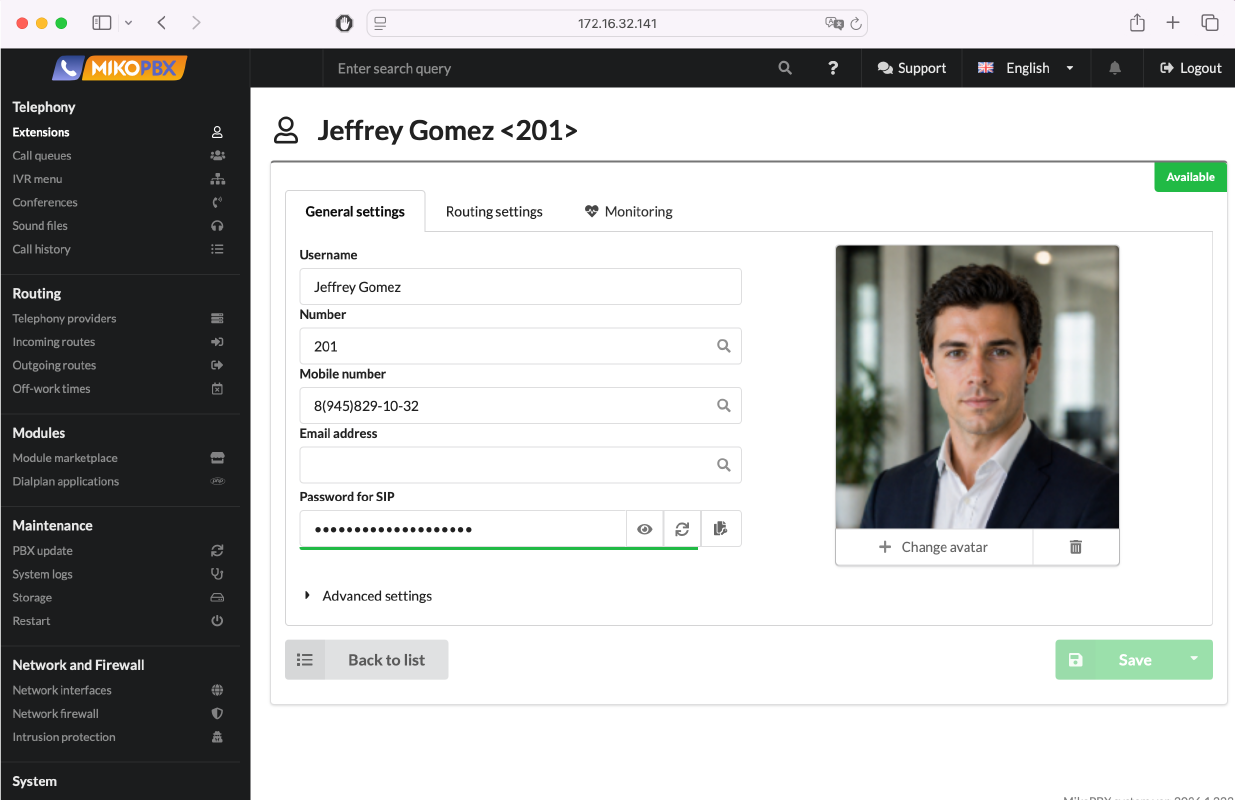Click the MikoPBX logo

coord(120,68)
